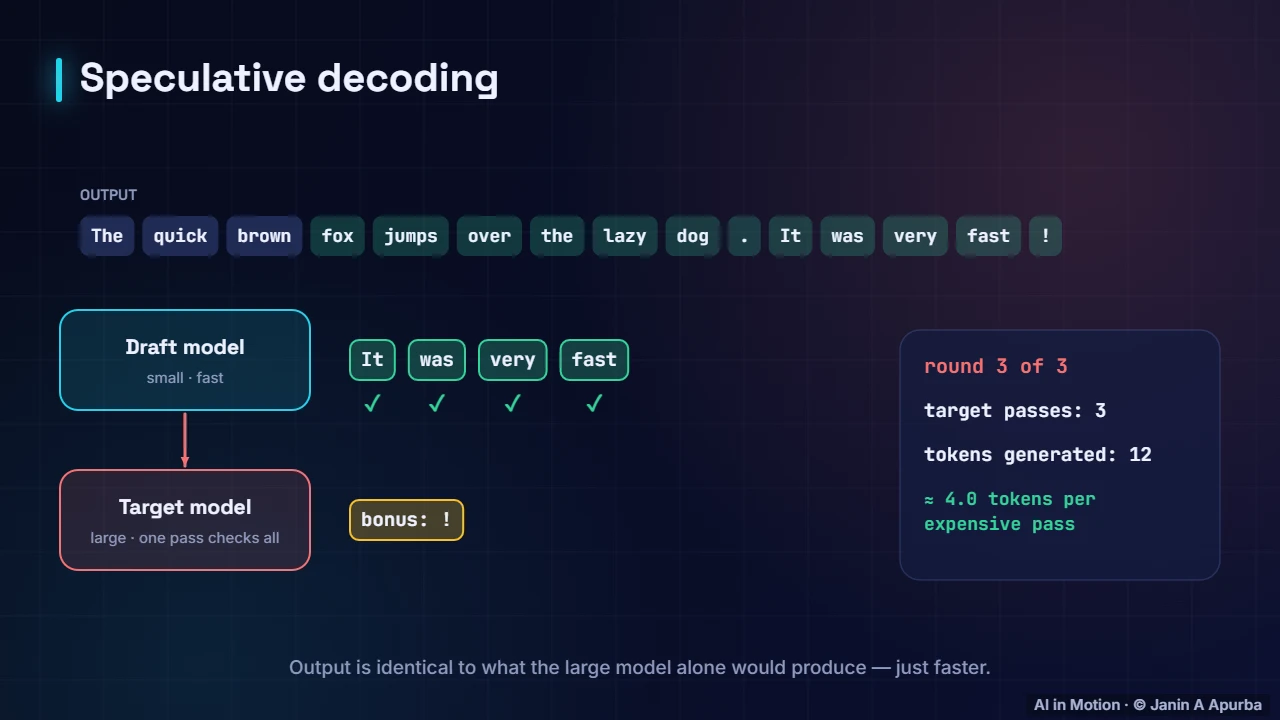Click the checkmark under drafted 'It'

(x=372, y=404)
